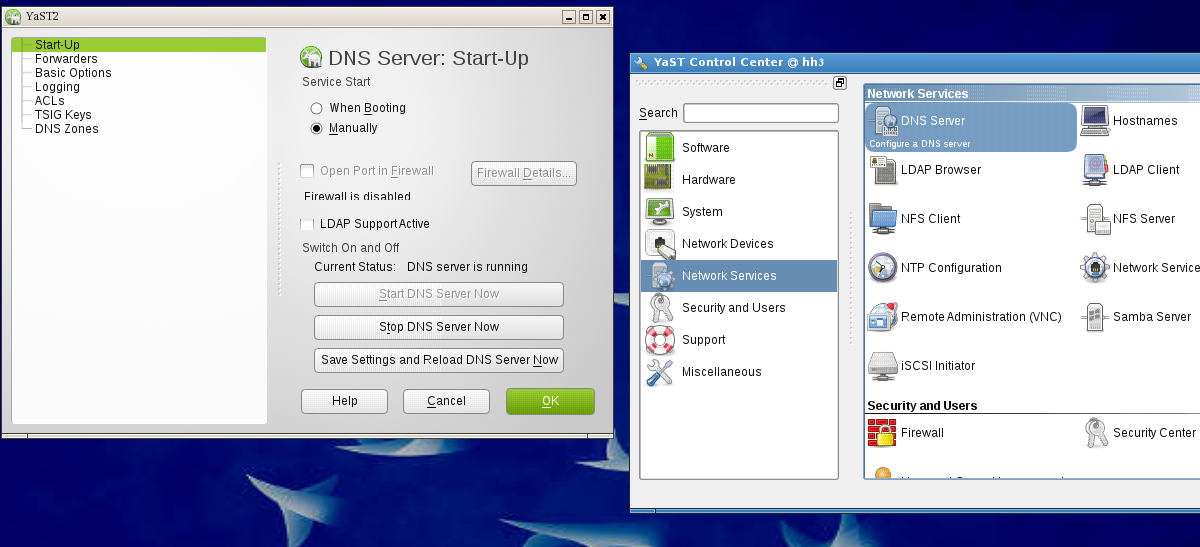The width and height of the screenshot is (1200, 547).
Task: Open the Hostnames module icon
Action: 1095,121
